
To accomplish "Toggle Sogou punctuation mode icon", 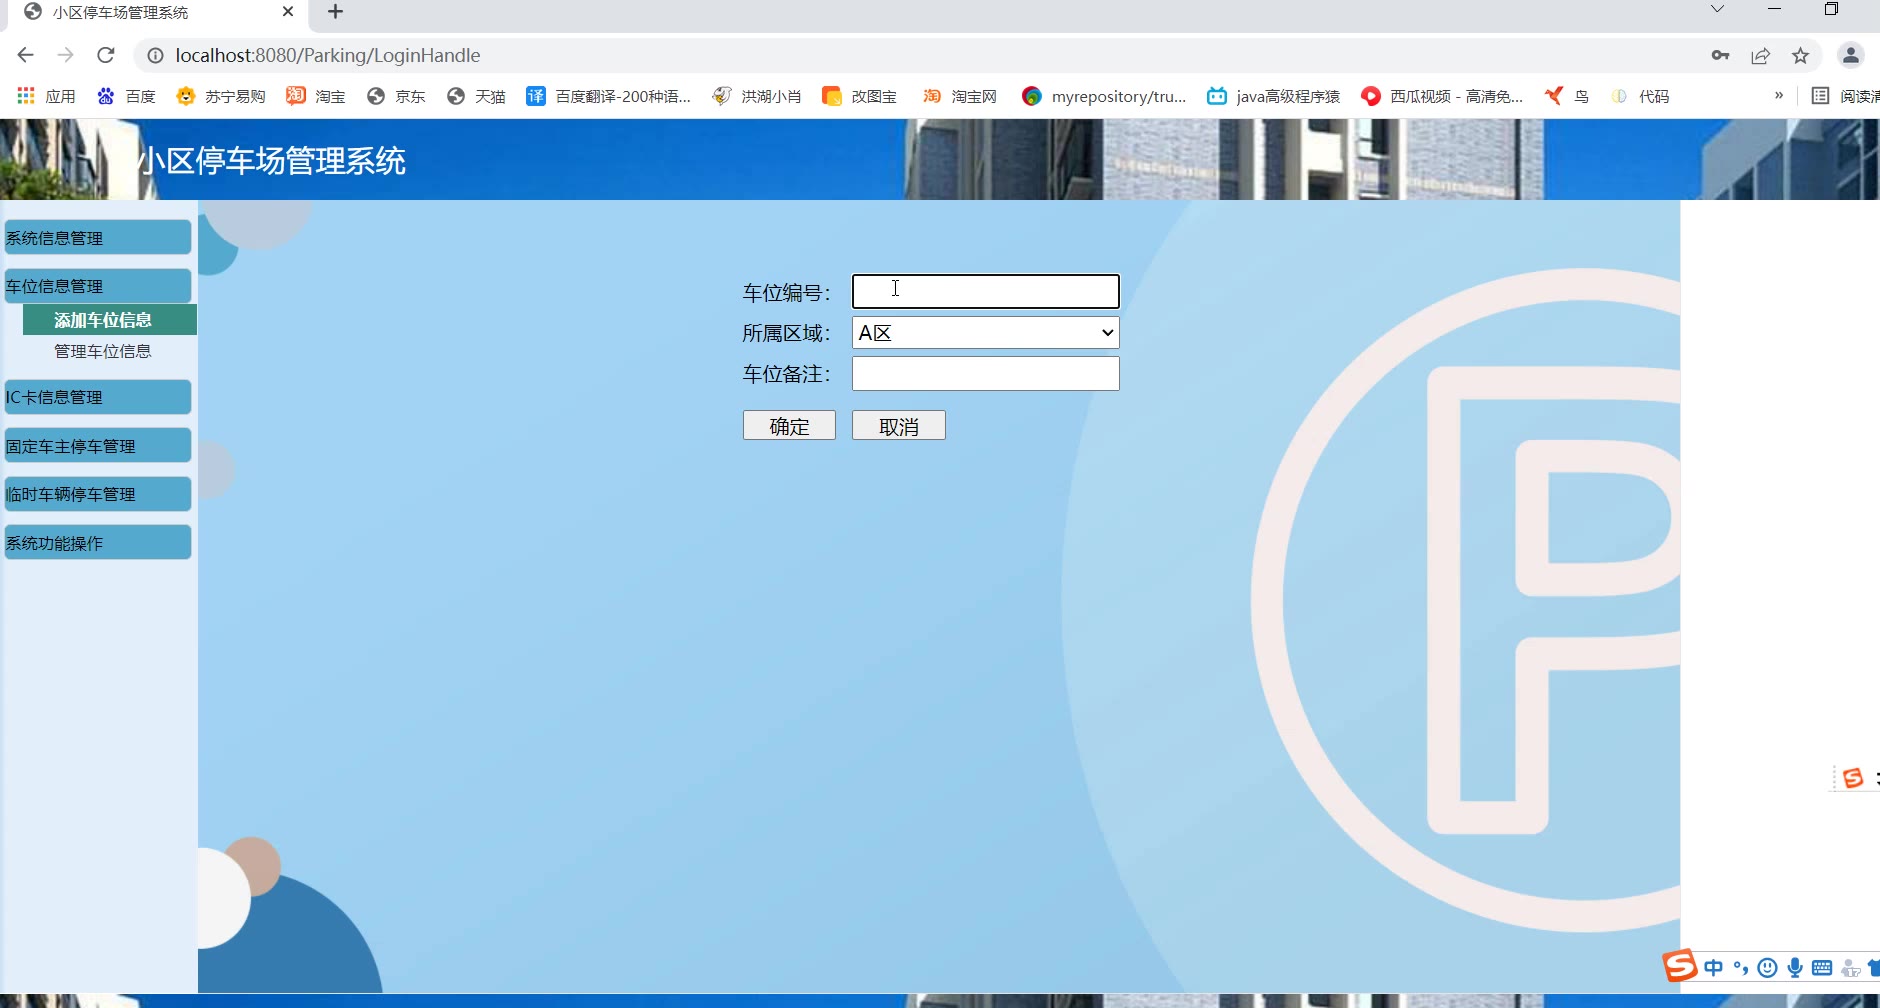I will pos(1740,968).
